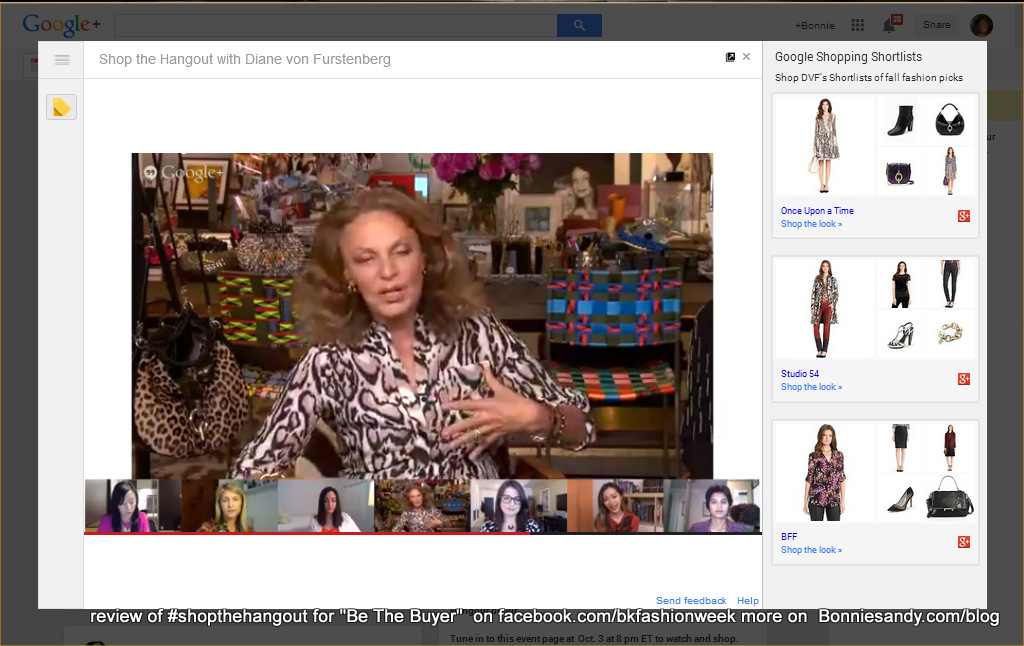1024x646 pixels.
Task: Close the Shop the Hangout dialog
Action: click(746, 57)
